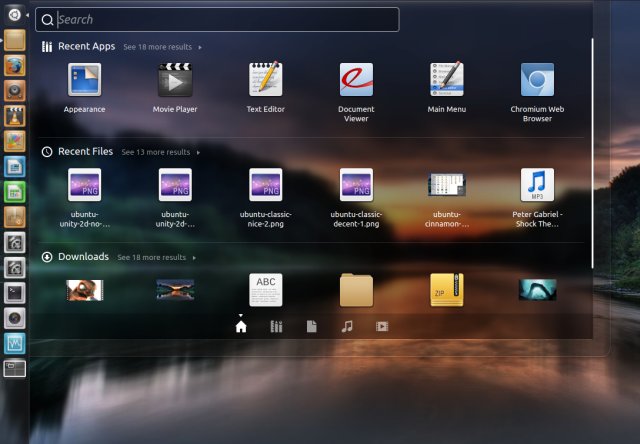Open System Monitor from the launcher

pos(15,344)
